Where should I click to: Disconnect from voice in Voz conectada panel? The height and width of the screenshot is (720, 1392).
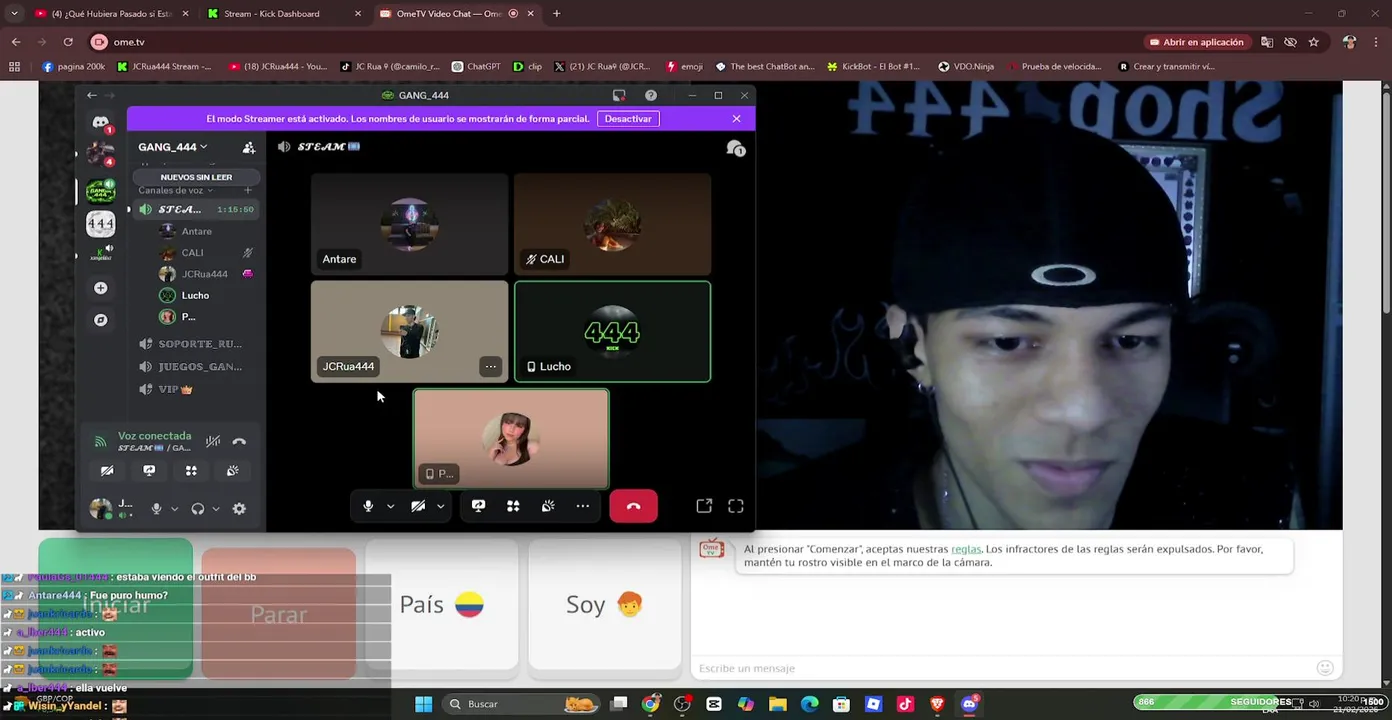point(239,441)
